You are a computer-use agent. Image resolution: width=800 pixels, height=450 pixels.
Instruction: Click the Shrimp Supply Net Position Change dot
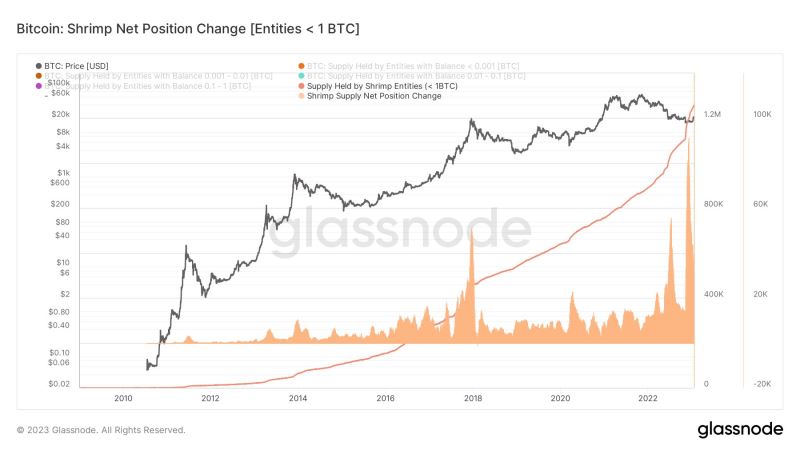click(x=300, y=96)
